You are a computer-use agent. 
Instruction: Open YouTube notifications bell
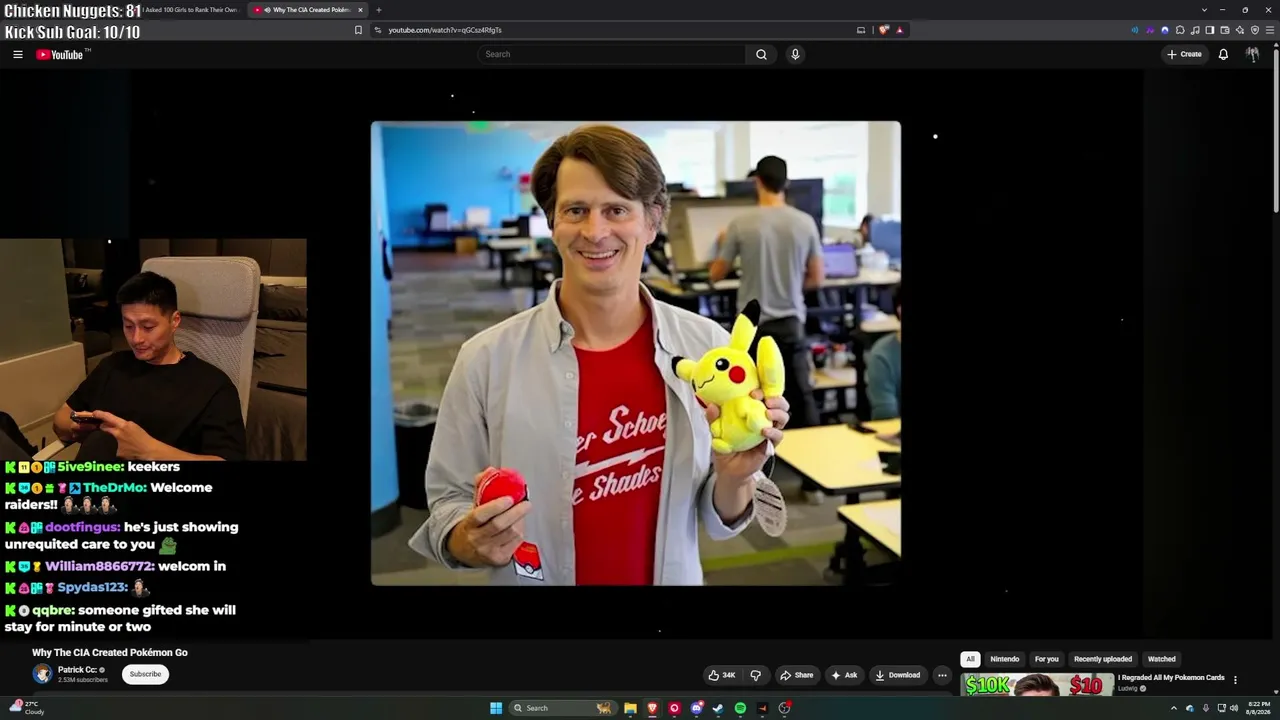1223,54
